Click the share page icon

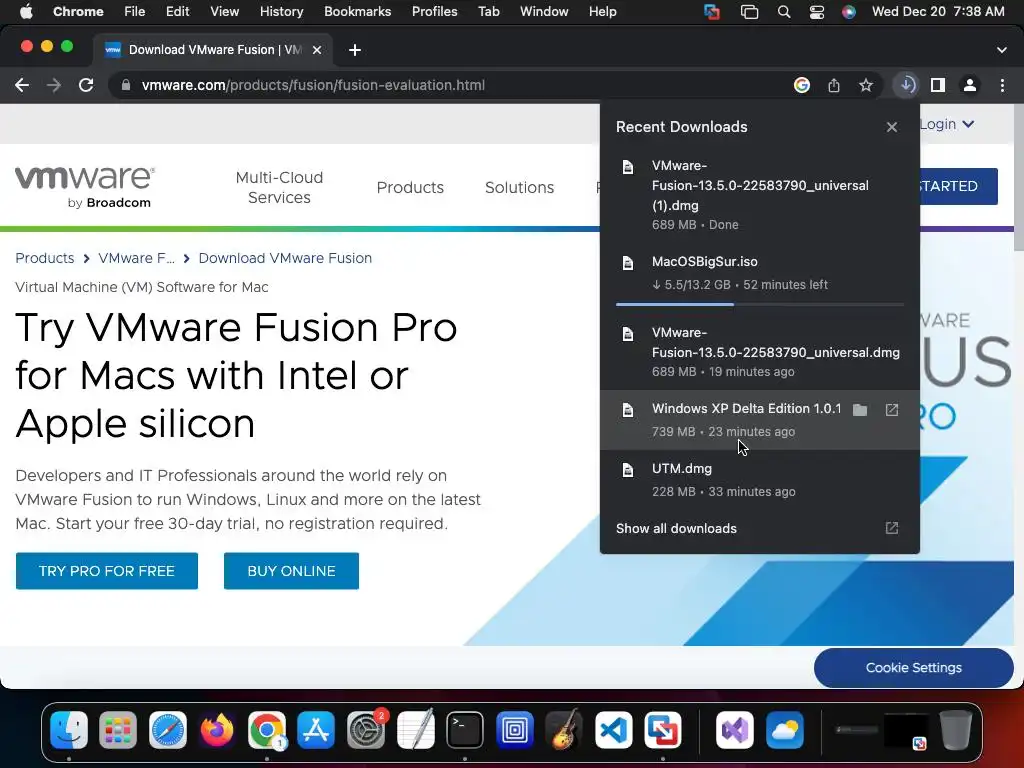tap(834, 85)
